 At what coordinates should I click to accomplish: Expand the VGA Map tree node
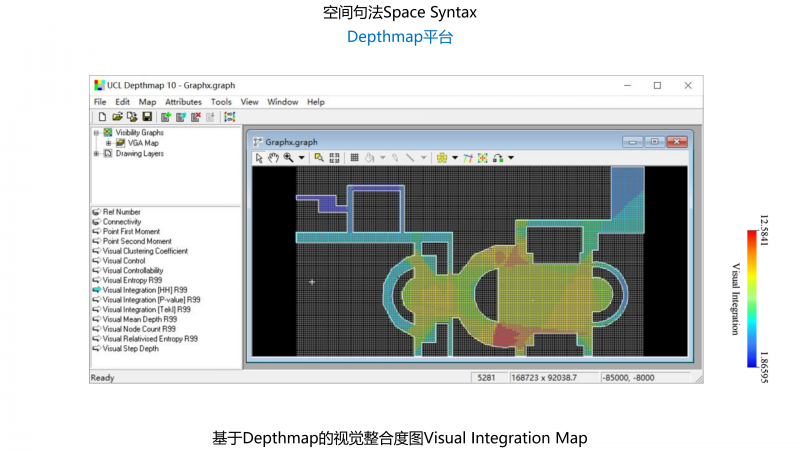coord(108,143)
